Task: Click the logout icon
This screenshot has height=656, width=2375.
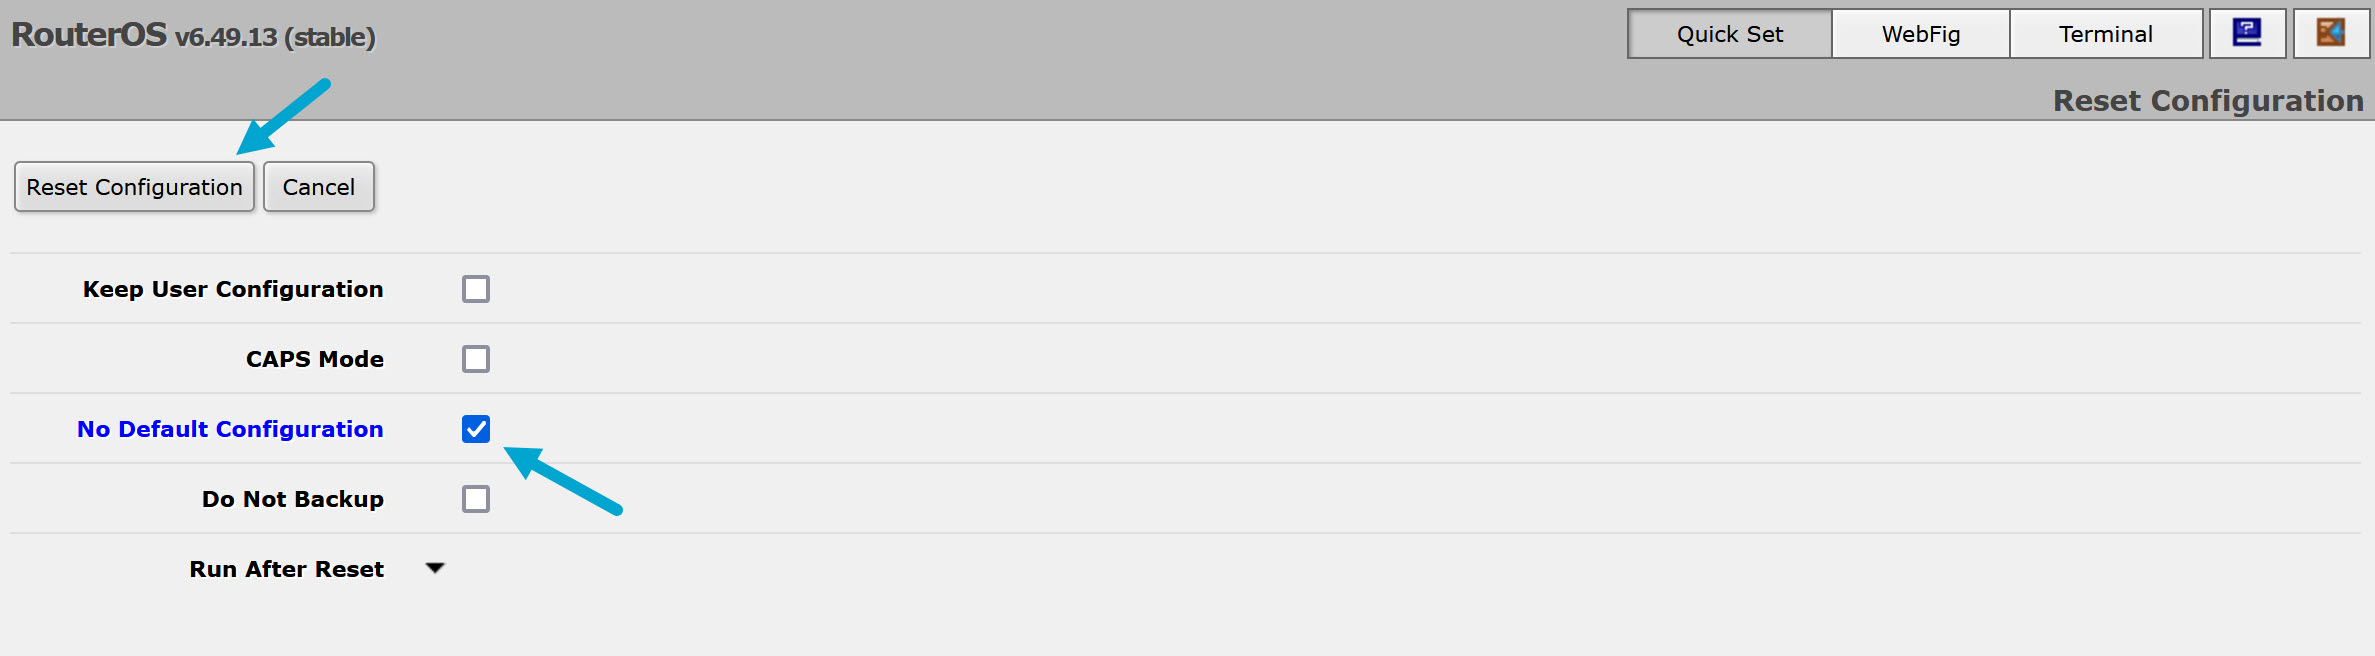Action: pyautogui.click(x=2331, y=34)
